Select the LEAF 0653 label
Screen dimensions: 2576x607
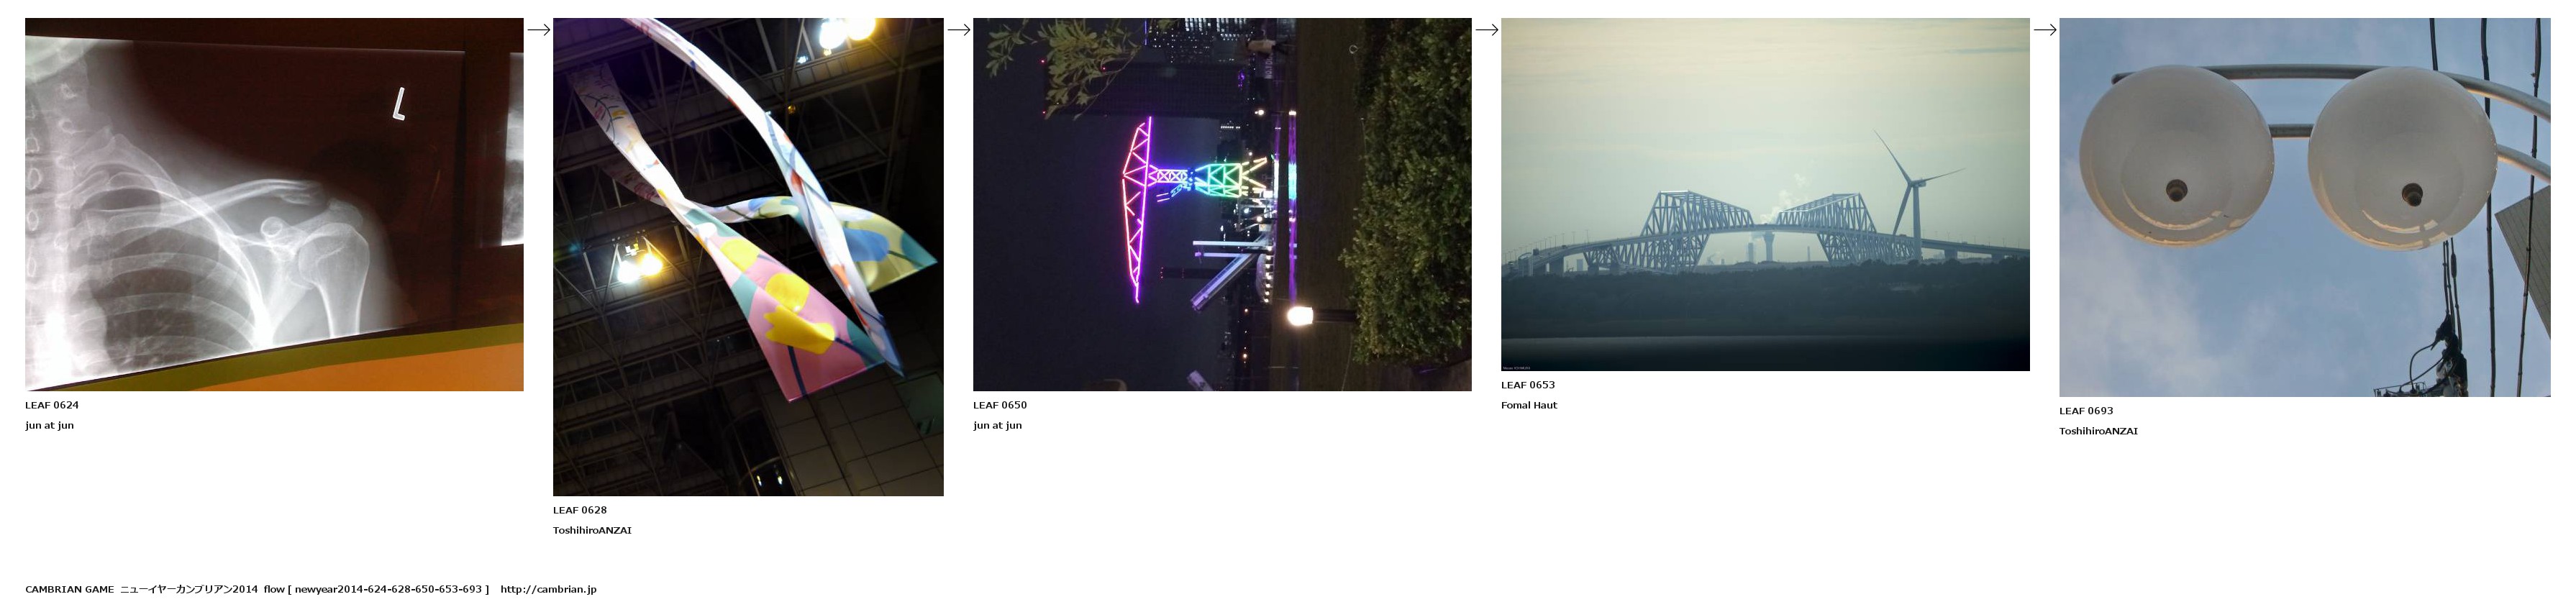coord(1528,385)
